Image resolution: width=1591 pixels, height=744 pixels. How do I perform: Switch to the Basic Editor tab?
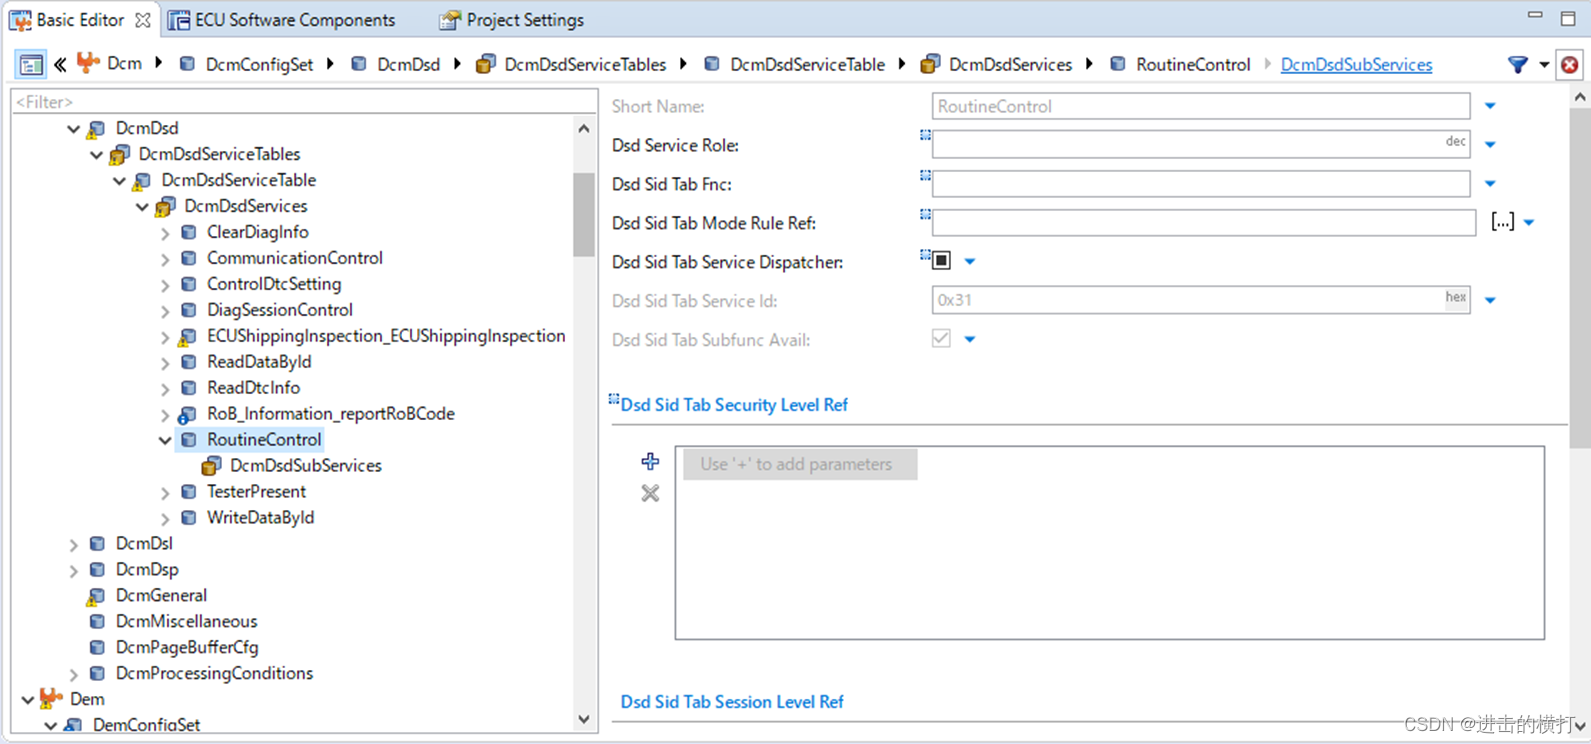coord(80,20)
